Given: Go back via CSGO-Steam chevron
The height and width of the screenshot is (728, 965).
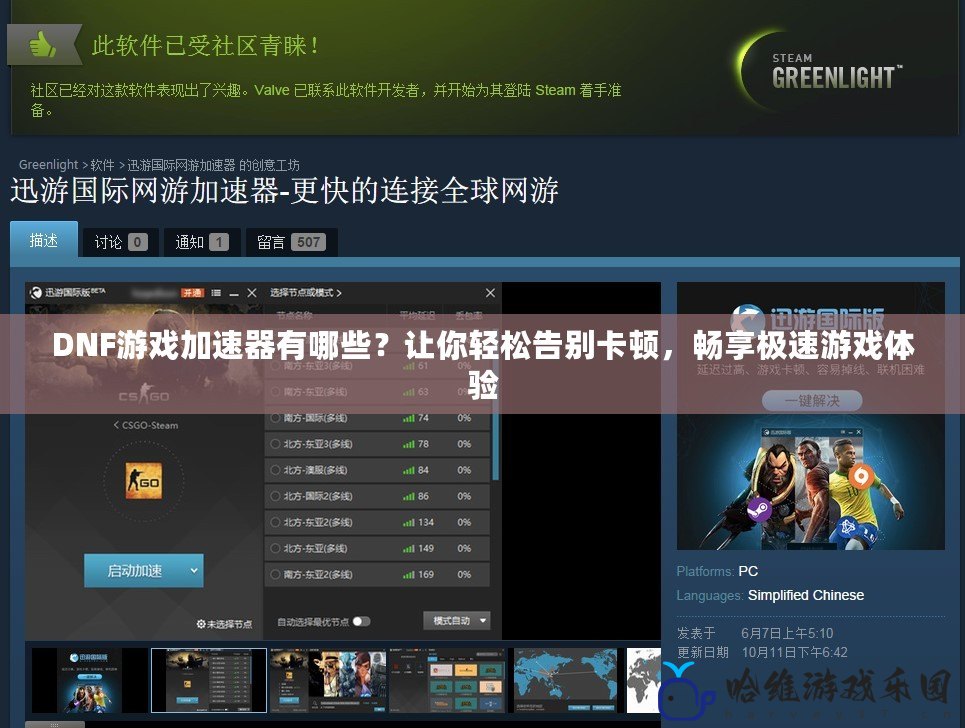Looking at the screenshot, I should click(116, 425).
